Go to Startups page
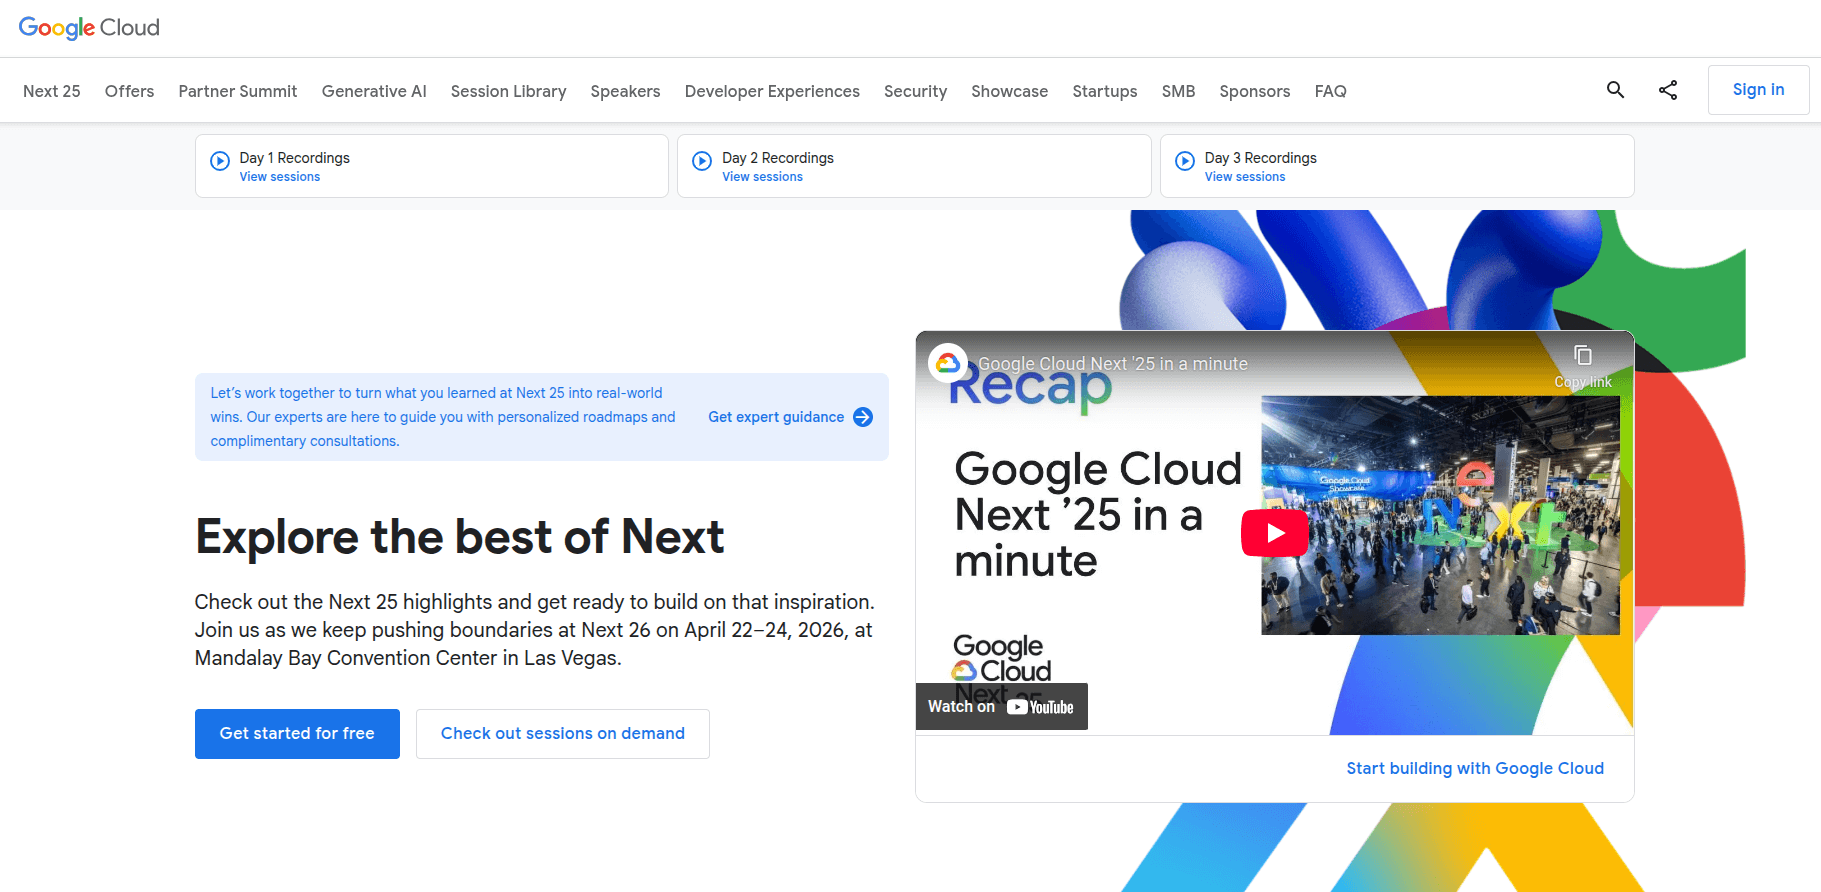The height and width of the screenshot is (892, 1821). 1105,91
